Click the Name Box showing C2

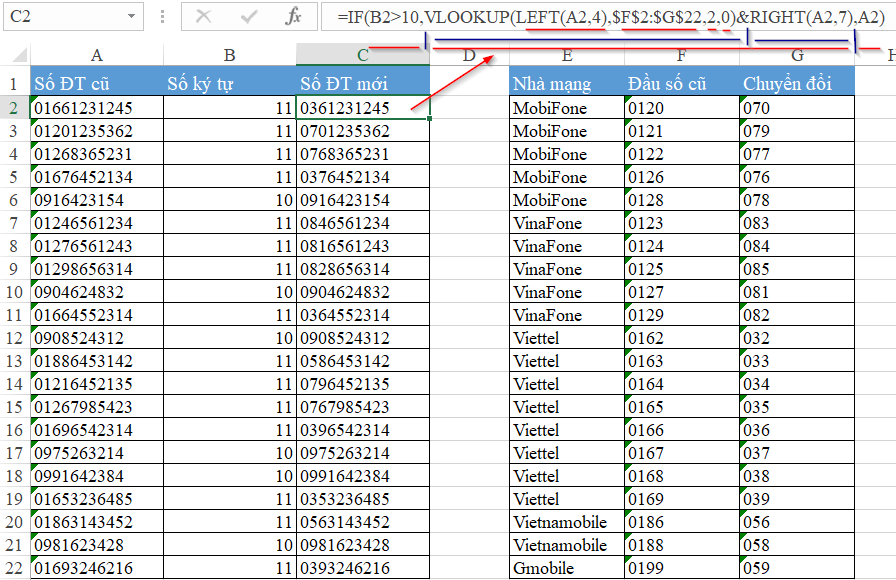coord(60,17)
